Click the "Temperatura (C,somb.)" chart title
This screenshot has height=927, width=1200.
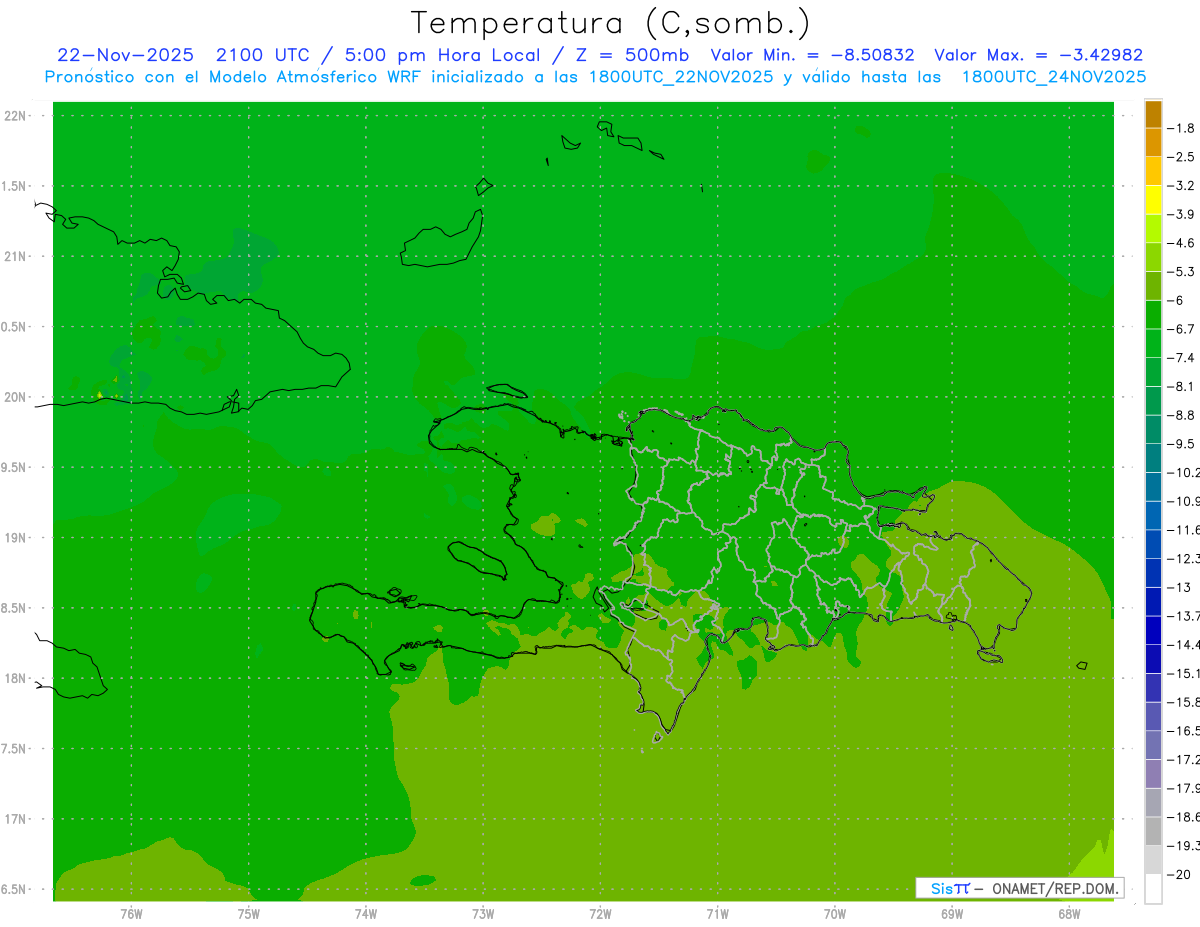pos(611,22)
